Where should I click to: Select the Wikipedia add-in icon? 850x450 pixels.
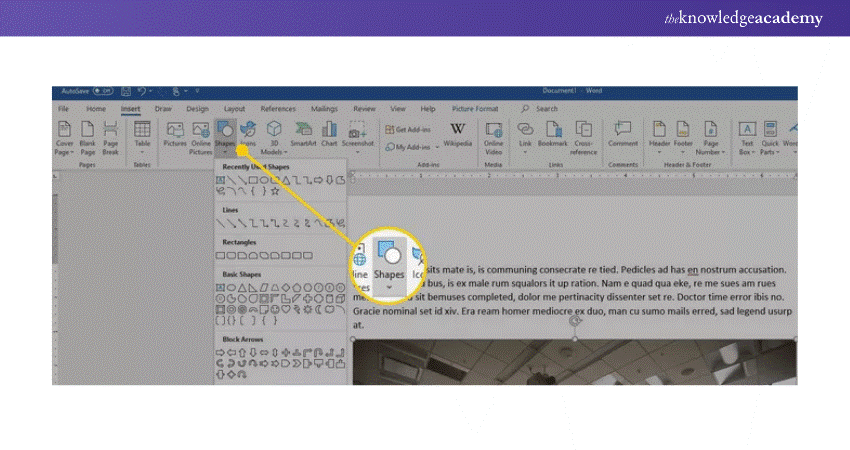pos(457,135)
